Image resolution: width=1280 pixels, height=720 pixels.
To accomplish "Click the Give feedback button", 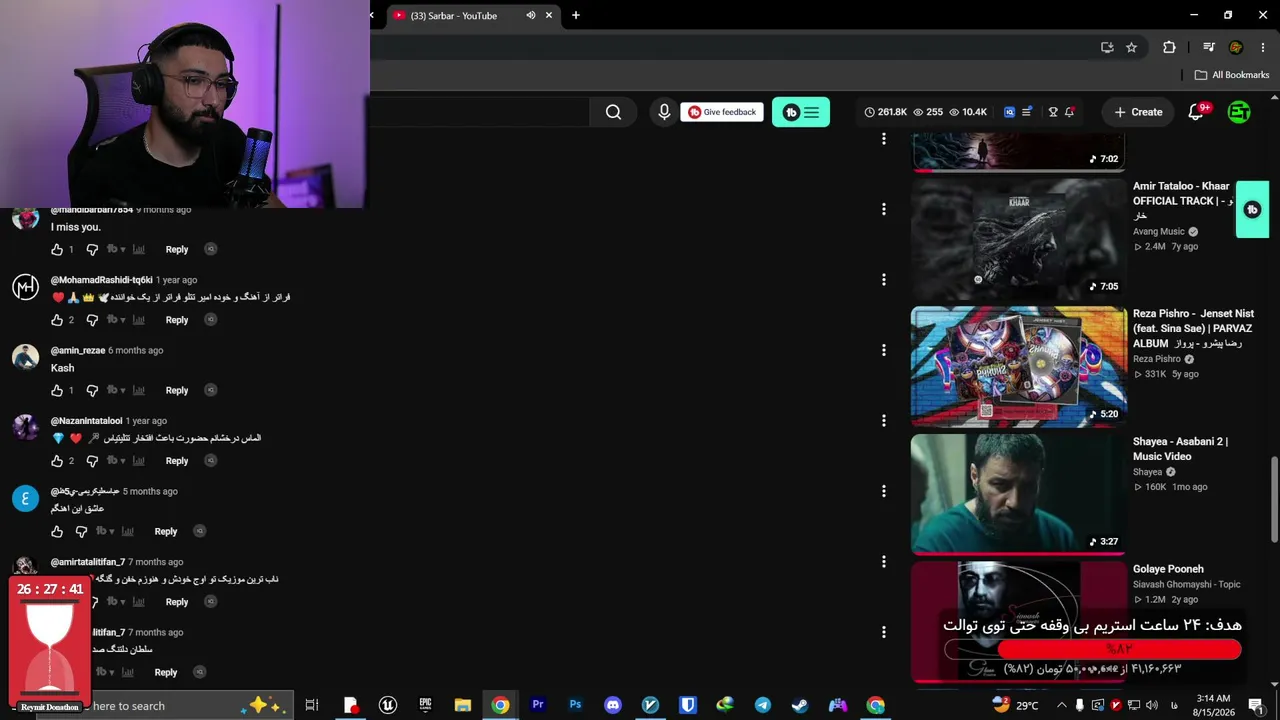I will 722,112.
